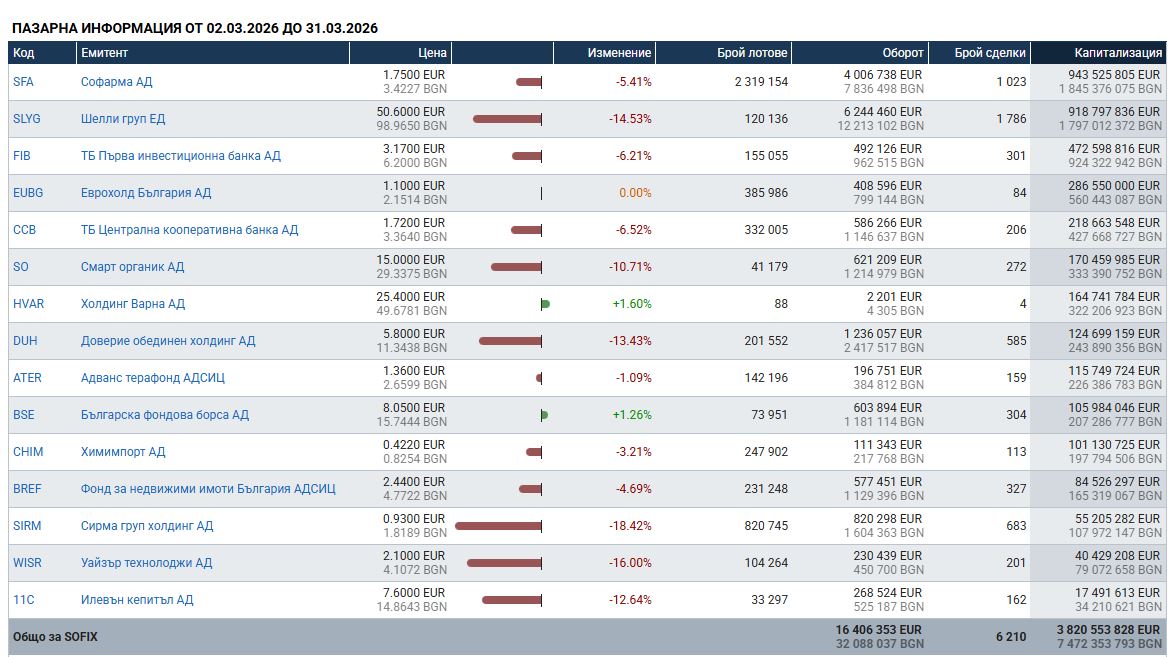Open the Софарма АД issuer link
Screen dimensions: 1173x657
click(117, 82)
